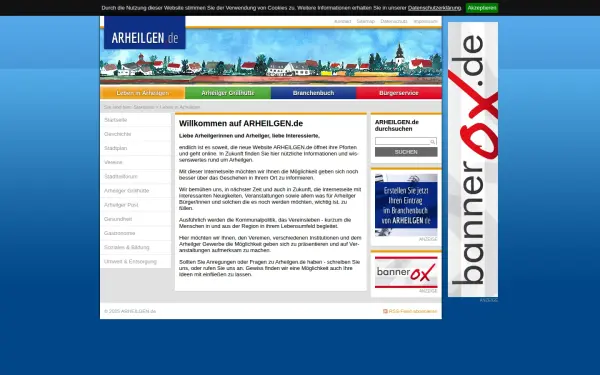Screen dimensions: 600x375
Task: Click the ARHEILGEN.de logo
Action: (x=145, y=33)
